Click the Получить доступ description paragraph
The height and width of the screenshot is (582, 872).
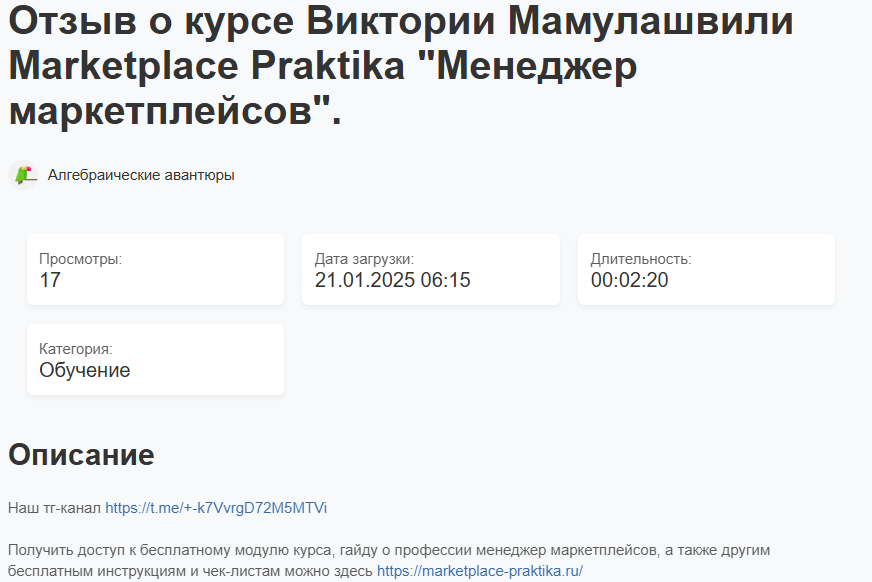click(389, 560)
